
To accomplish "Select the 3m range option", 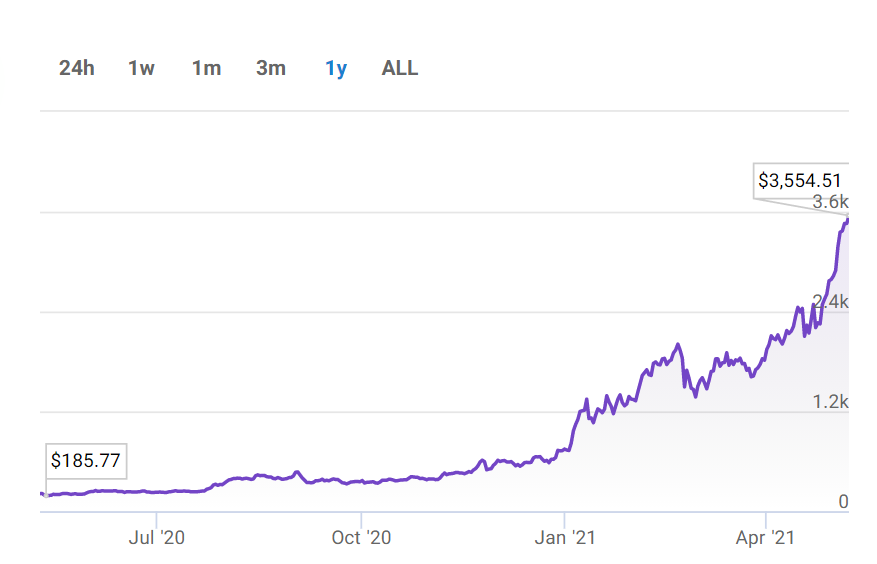I will point(271,68).
